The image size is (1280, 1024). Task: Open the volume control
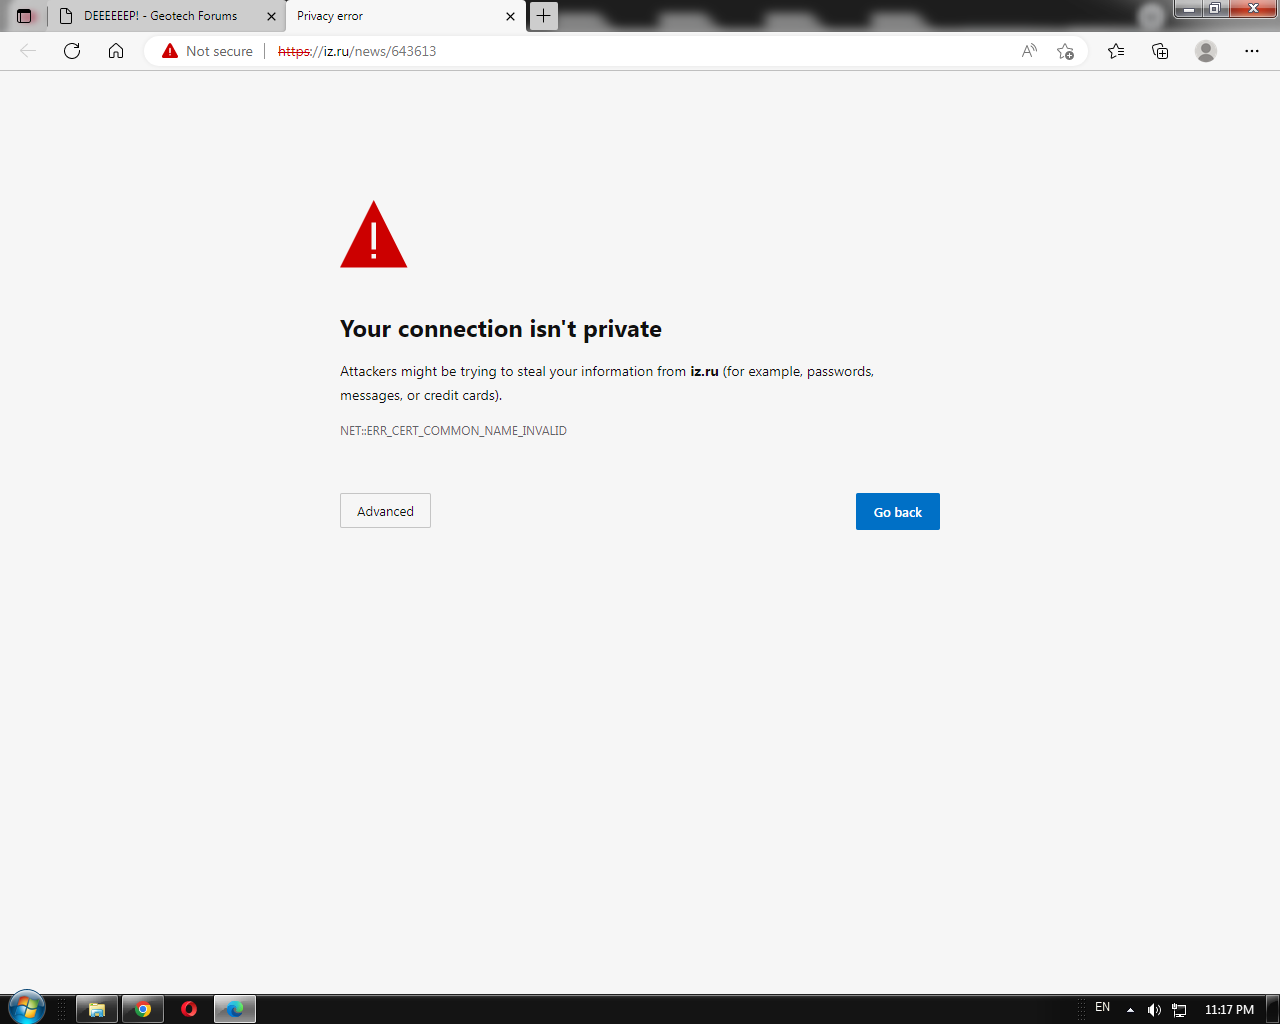1154,1010
